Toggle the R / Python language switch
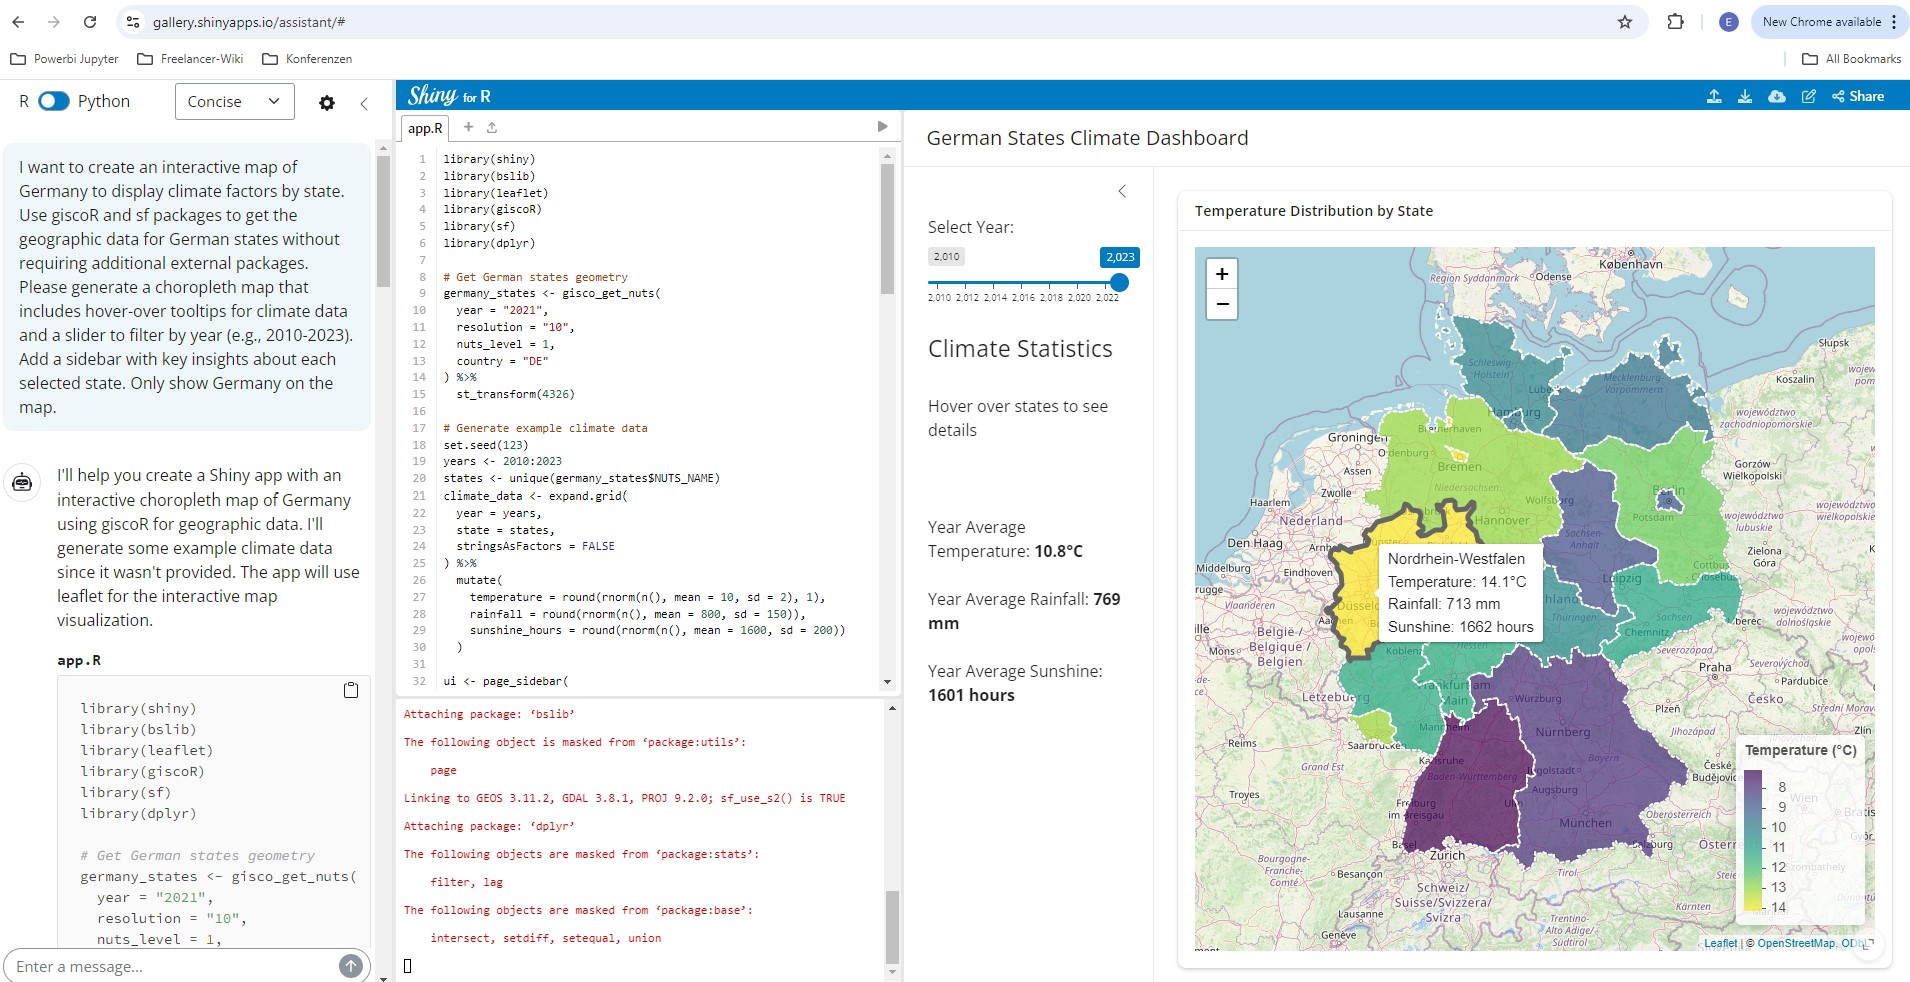 [x=54, y=101]
